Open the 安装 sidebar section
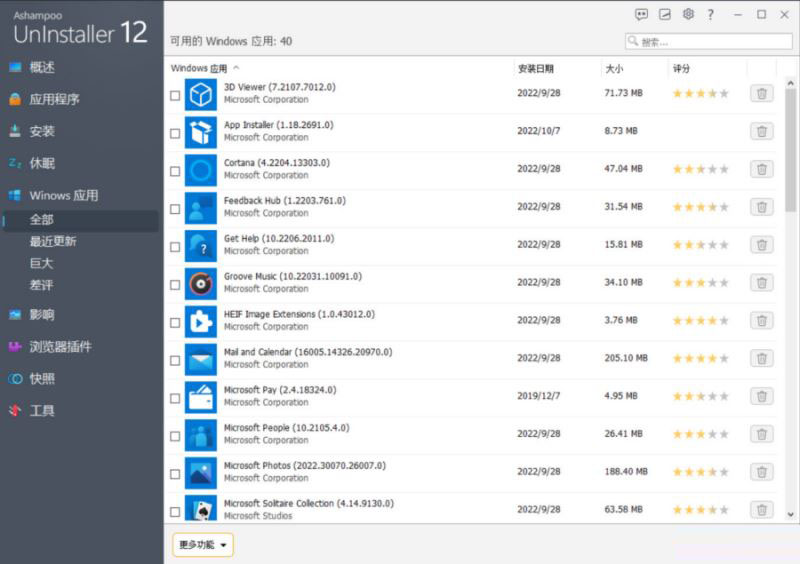 [x=42, y=131]
